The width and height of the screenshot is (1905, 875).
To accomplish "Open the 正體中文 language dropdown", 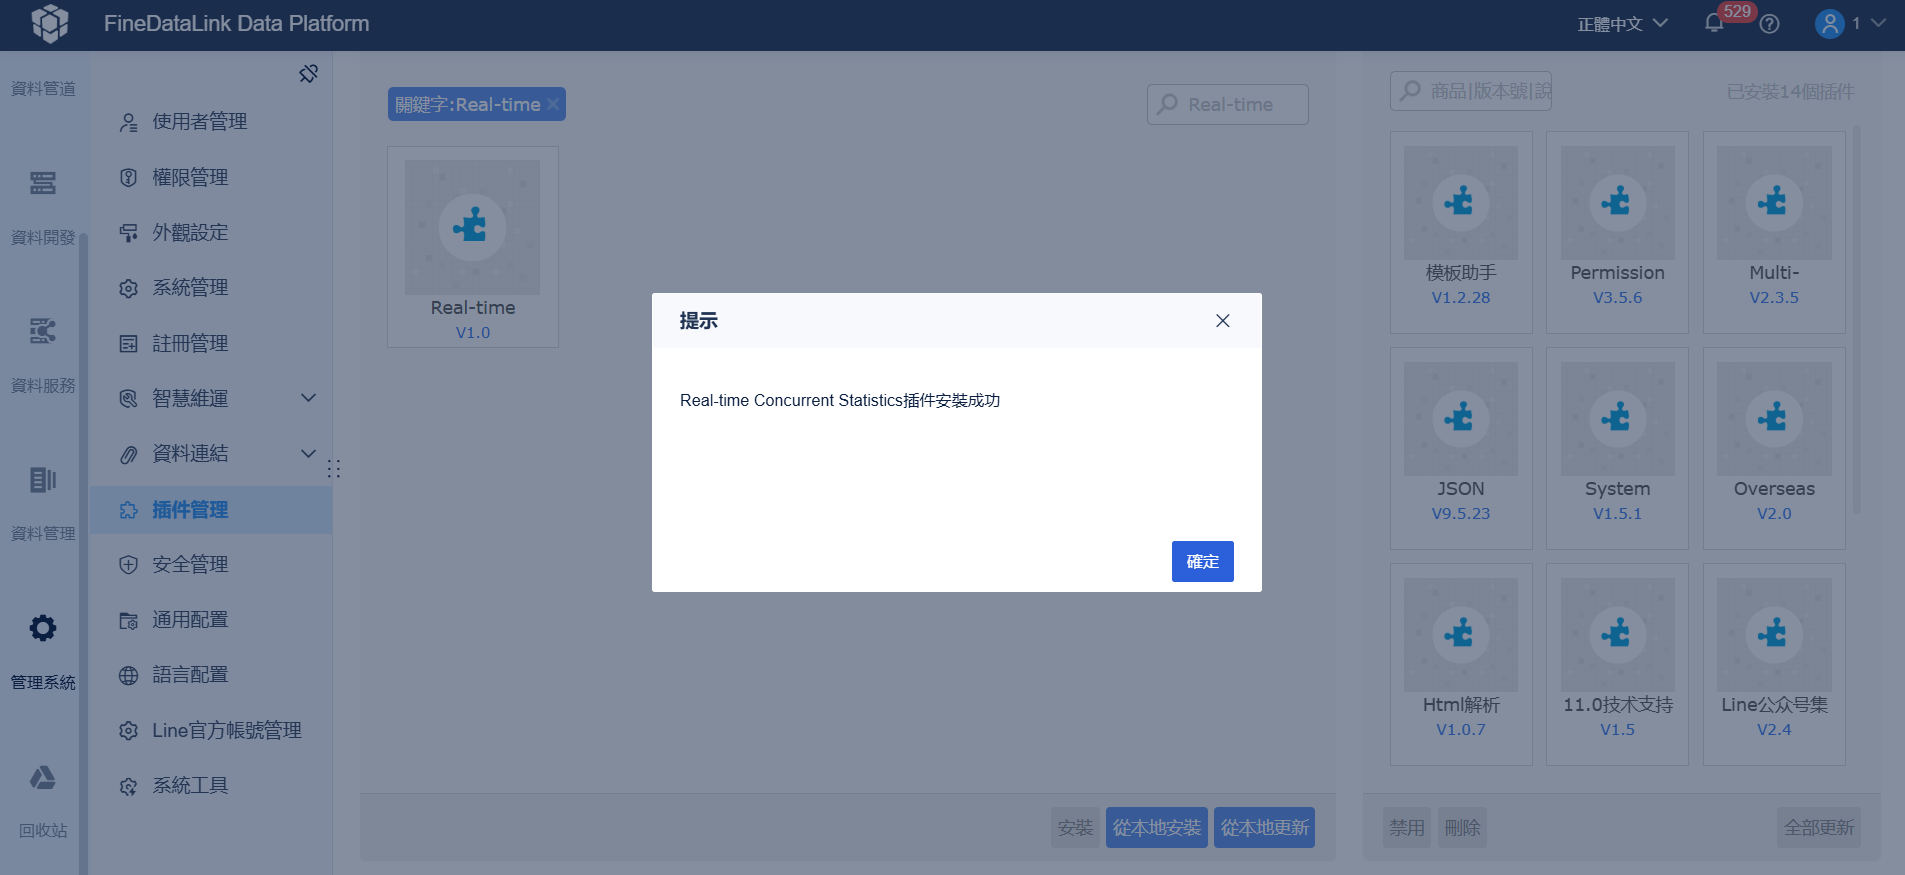I will coord(1622,24).
